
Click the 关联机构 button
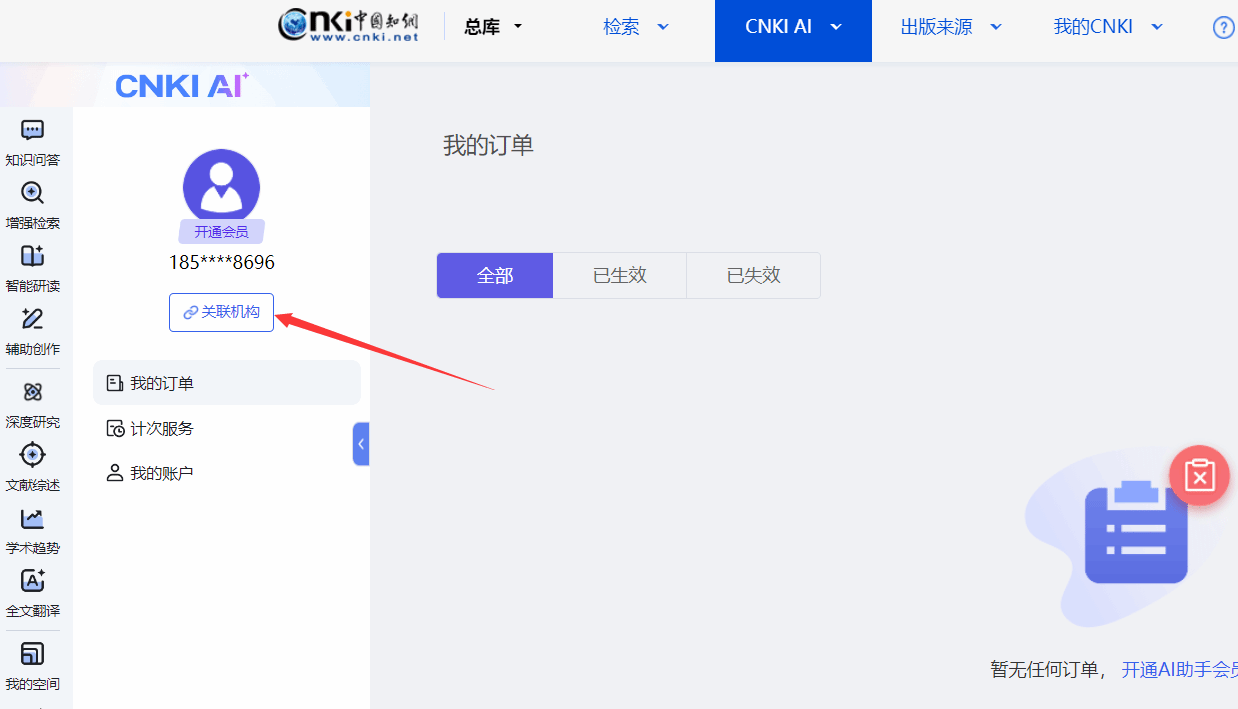point(221,312)
